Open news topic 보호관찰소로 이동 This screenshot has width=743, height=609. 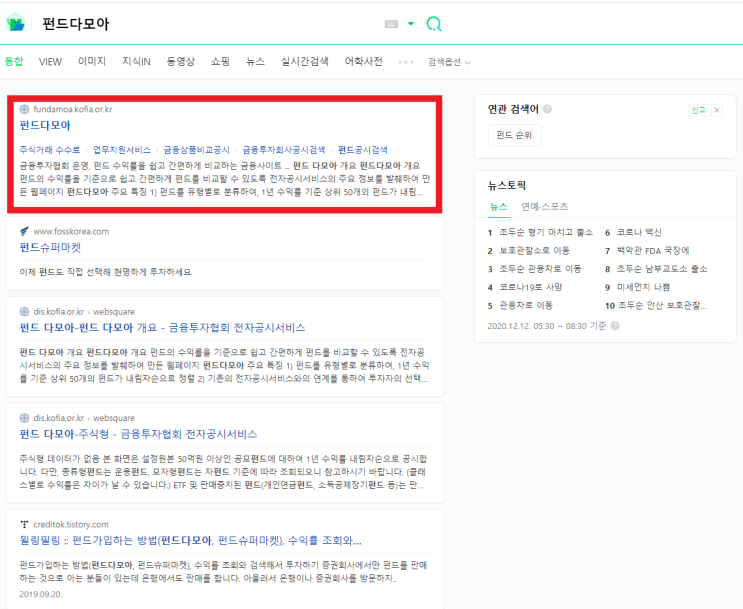(x=535, y=250)
